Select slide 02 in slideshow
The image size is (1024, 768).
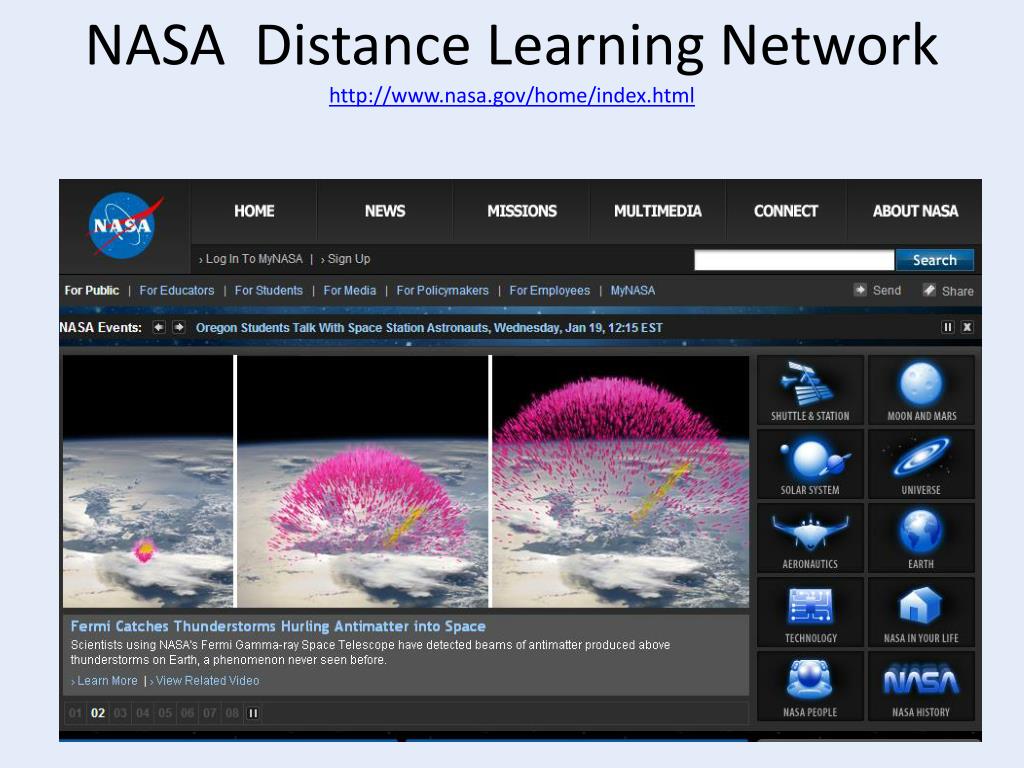[98, 713]
